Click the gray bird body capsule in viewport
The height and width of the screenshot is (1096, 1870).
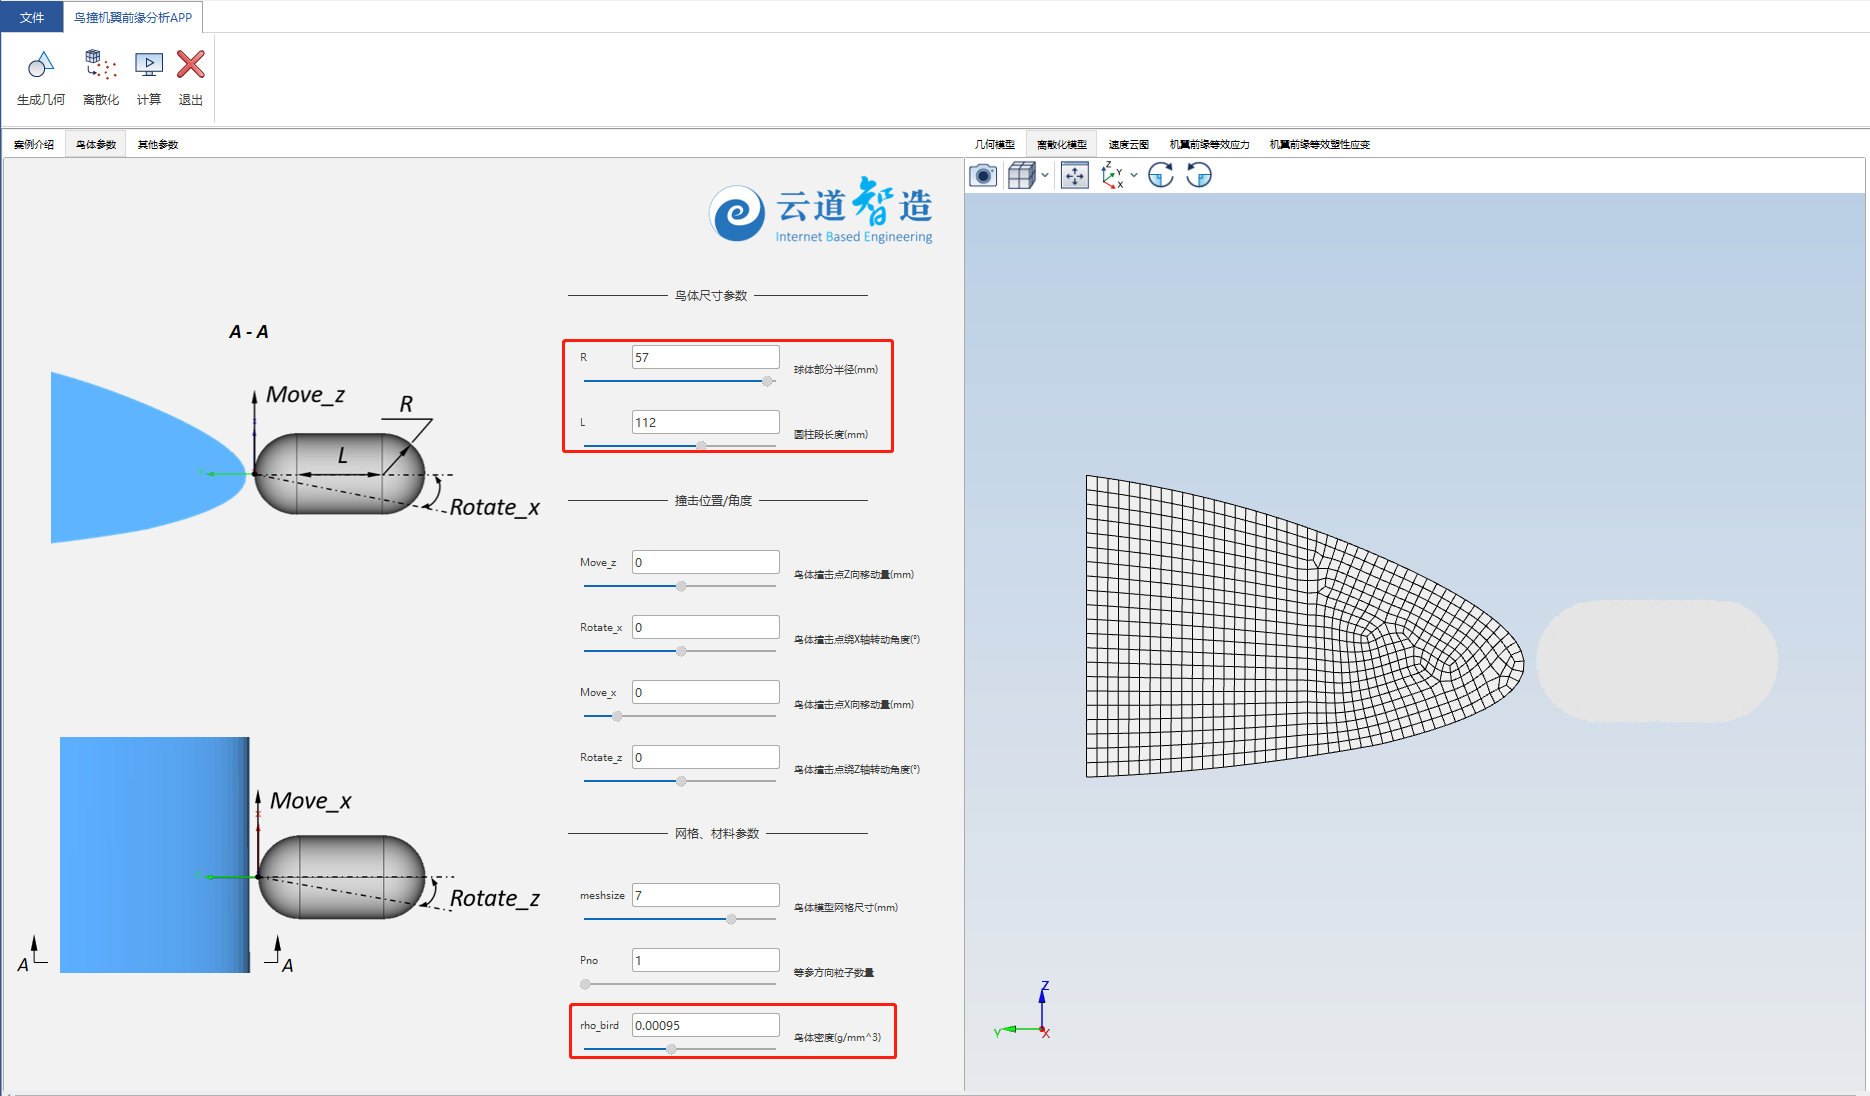[x=1657, y=661]
